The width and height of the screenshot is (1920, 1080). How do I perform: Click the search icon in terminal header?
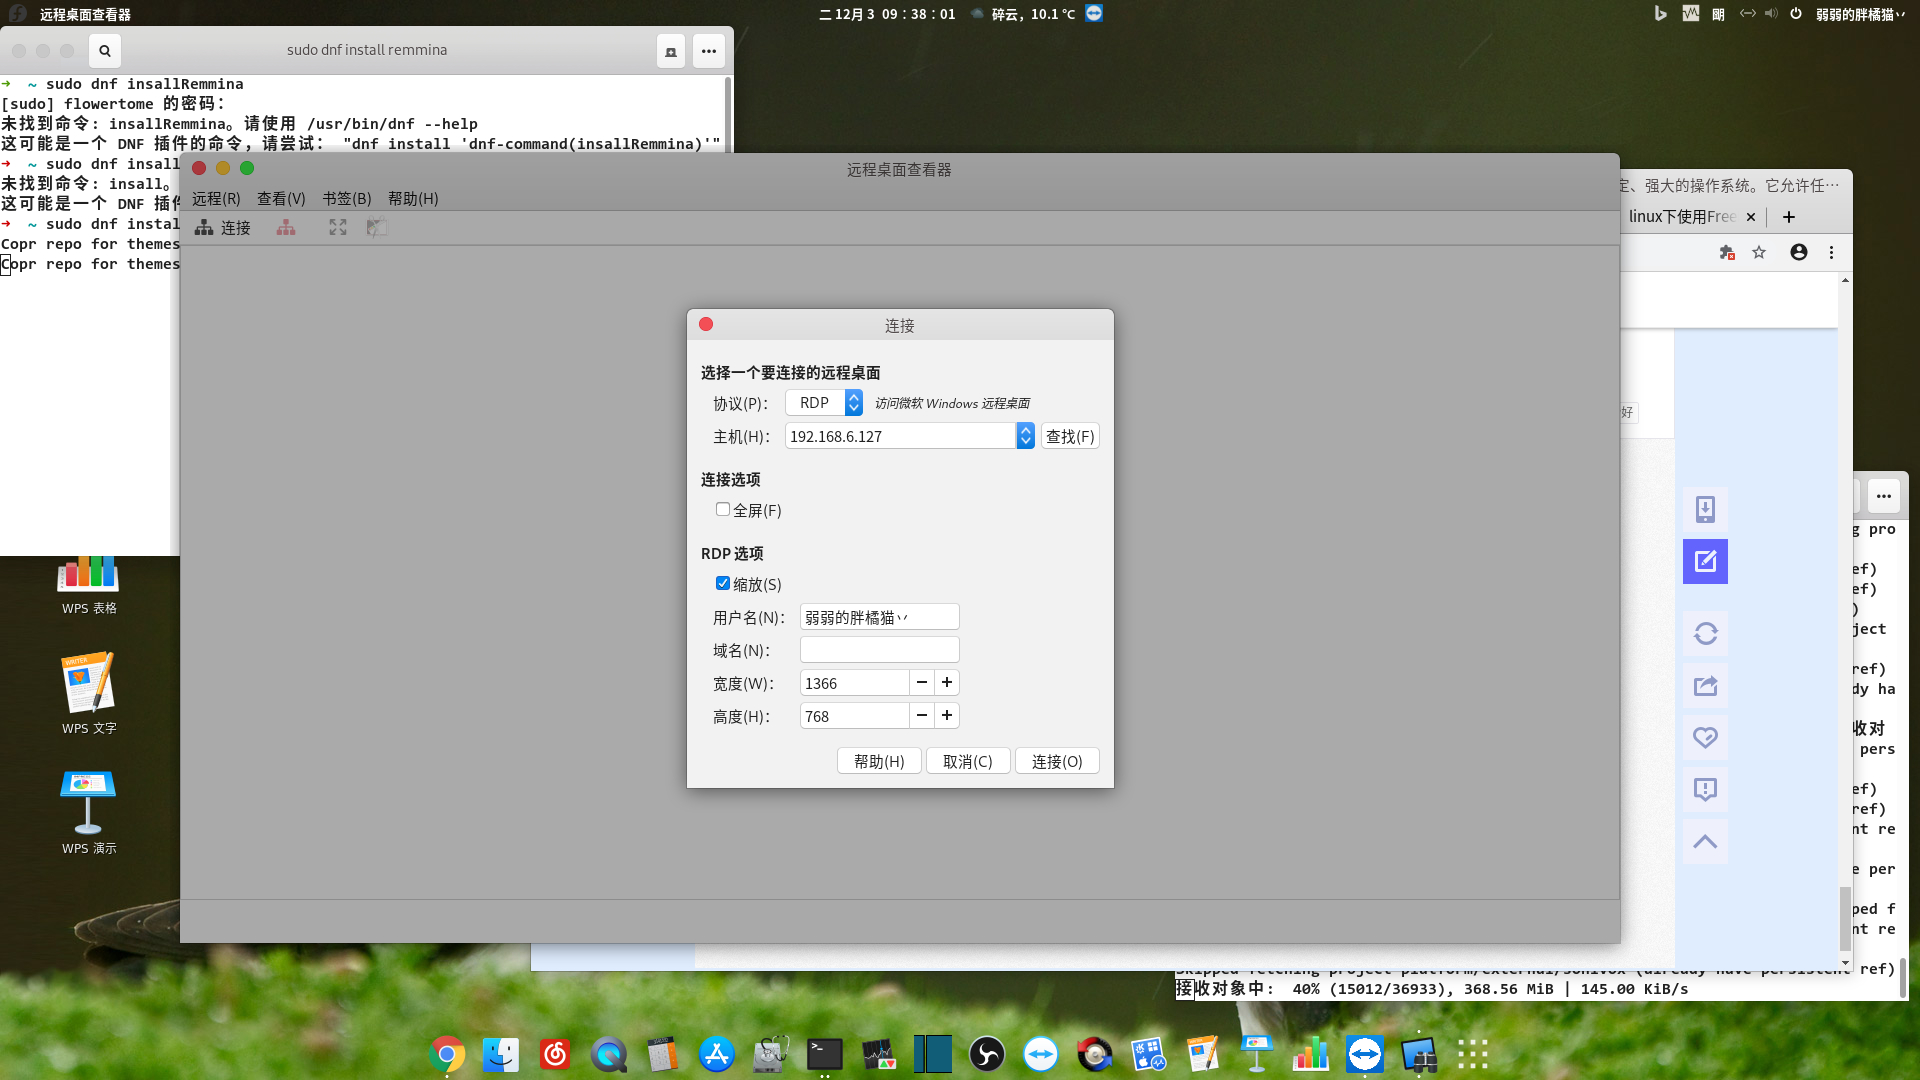pyautogui.click(x=104, y=51)
